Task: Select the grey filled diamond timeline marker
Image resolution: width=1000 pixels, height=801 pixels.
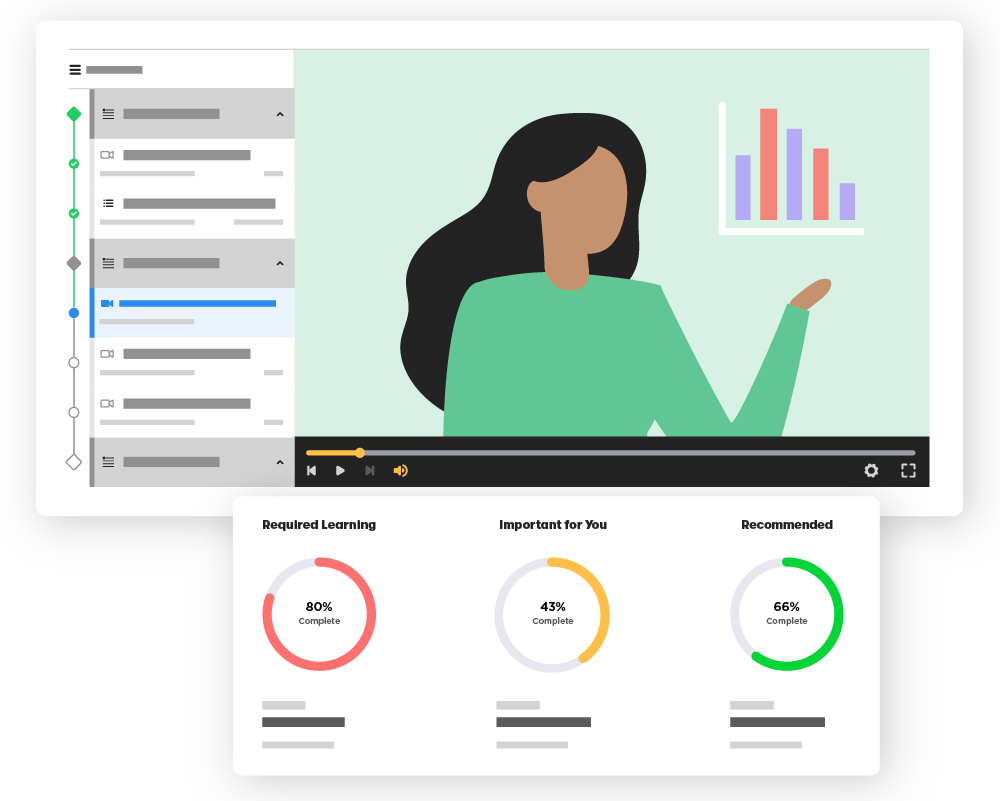Action: [x=74, y=263]
